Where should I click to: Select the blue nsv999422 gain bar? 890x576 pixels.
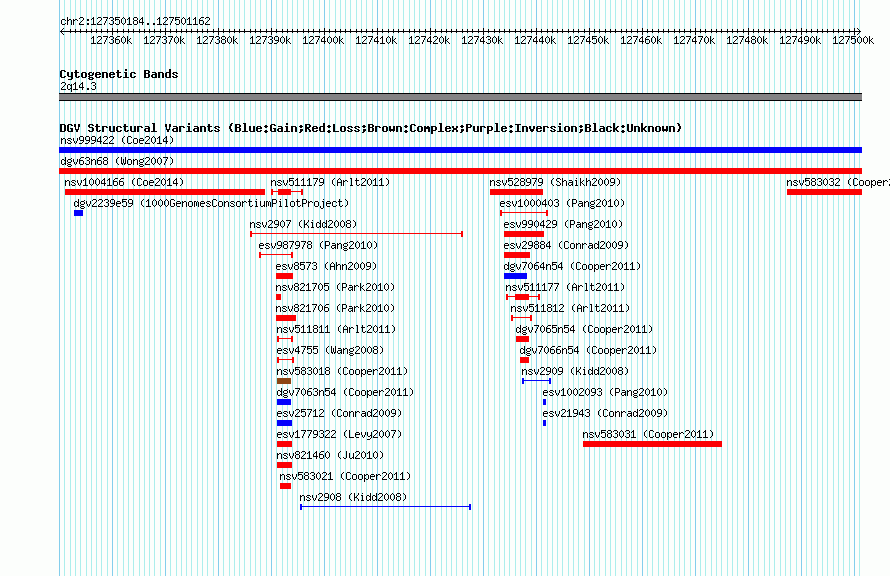click(x=460, y=150)
